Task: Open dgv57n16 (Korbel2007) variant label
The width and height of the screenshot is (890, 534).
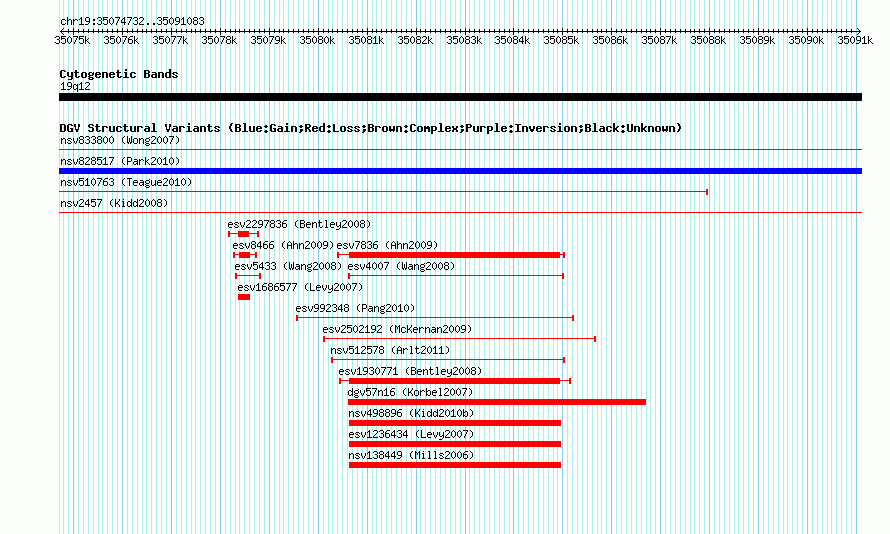Action: (x=410, y=392)
